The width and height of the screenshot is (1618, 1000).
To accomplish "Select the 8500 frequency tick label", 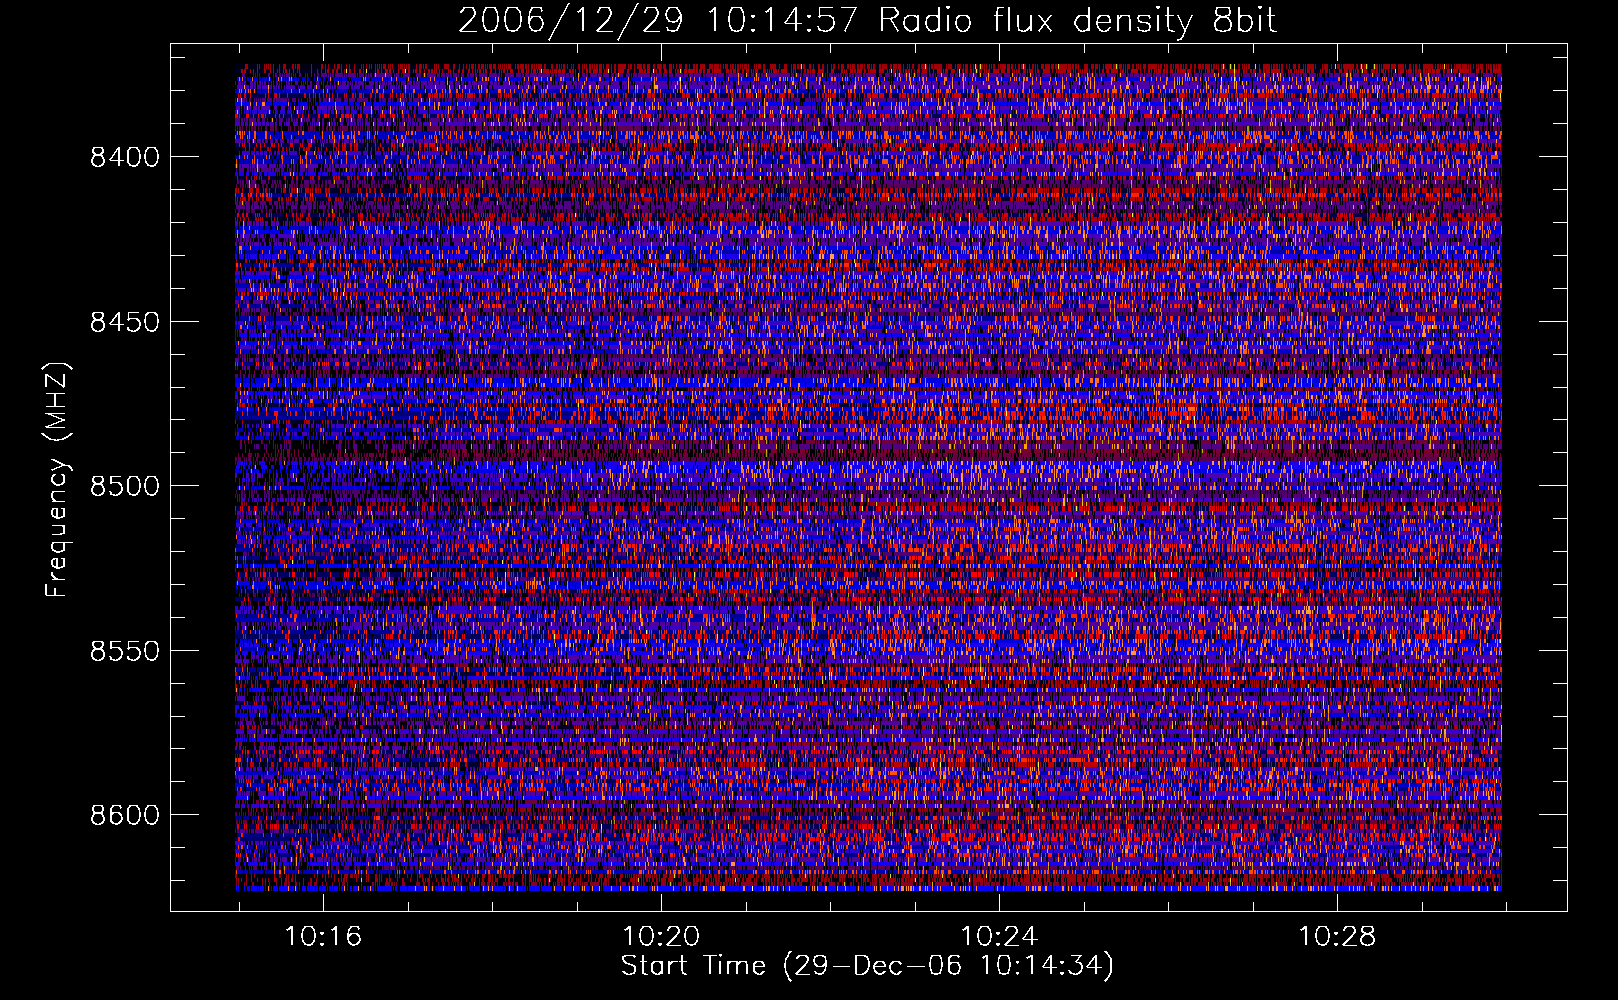I will point(125,486).
